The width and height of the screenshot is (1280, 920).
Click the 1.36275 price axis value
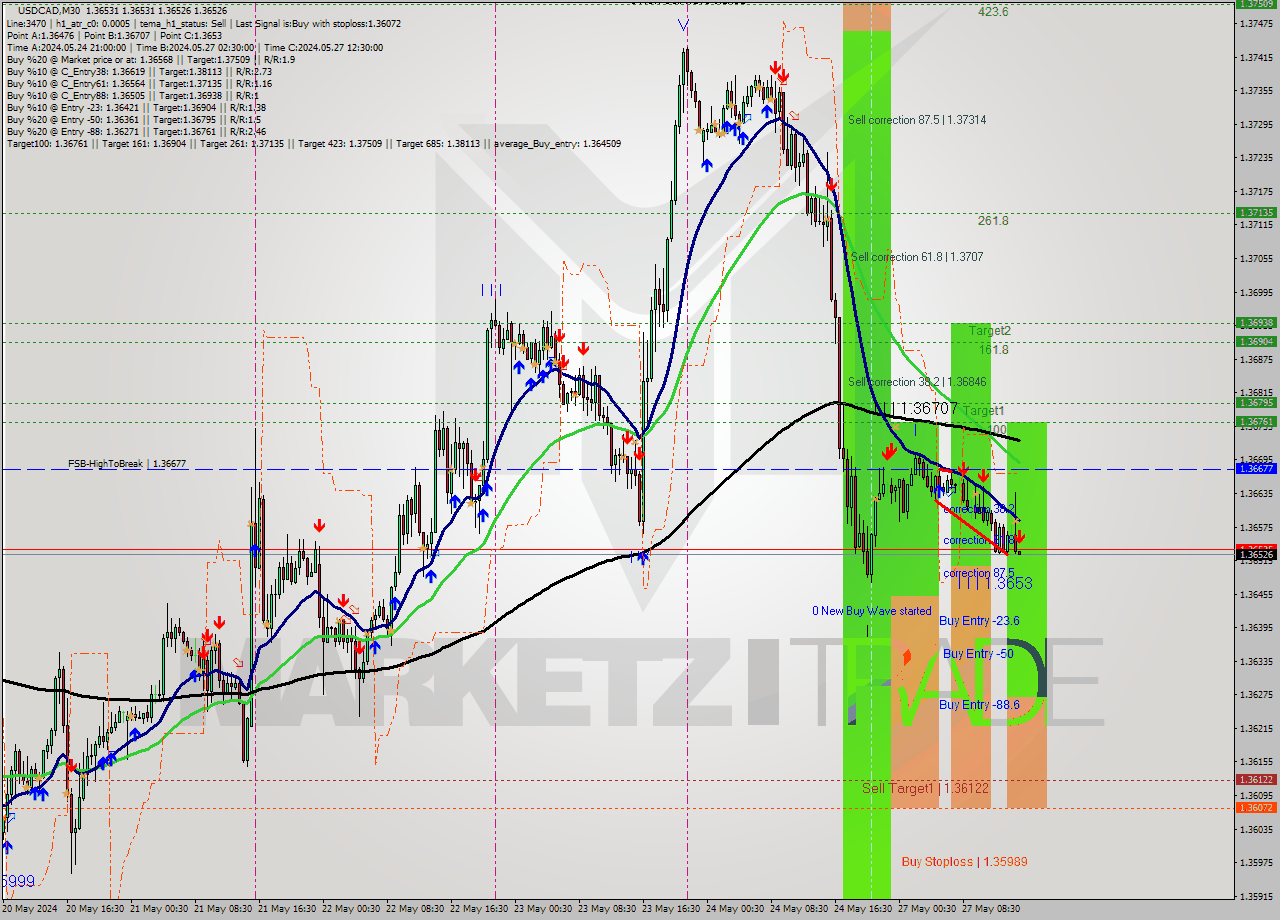pos(1256,694)
